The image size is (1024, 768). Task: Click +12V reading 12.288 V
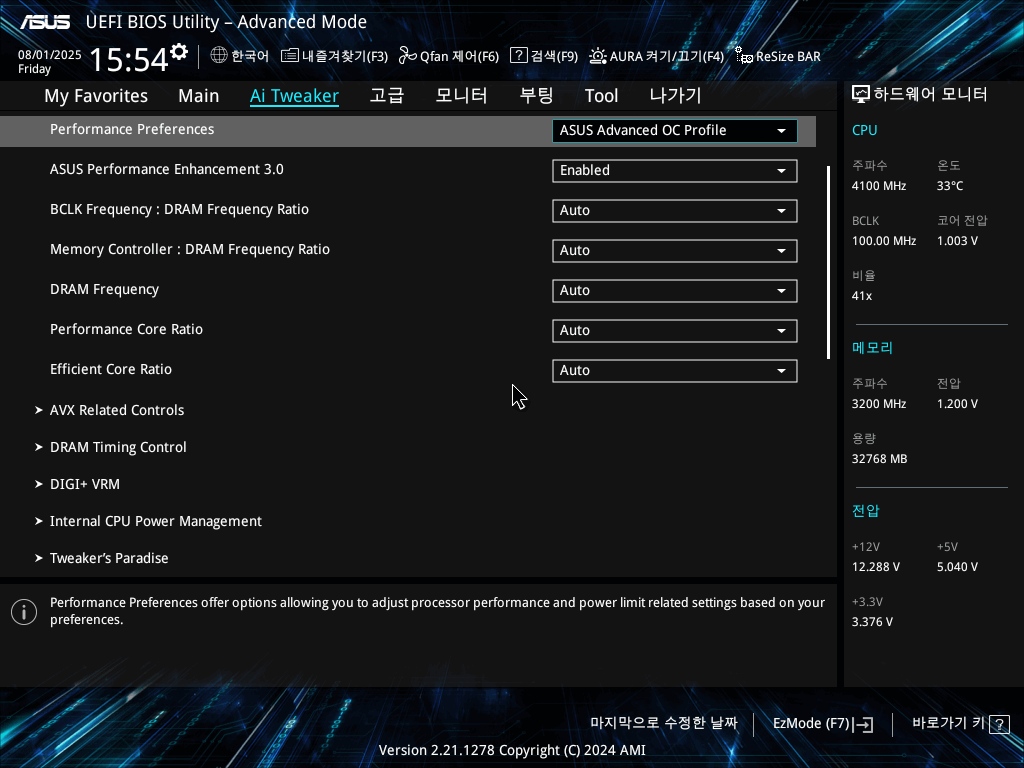click(x=876, y=567)
